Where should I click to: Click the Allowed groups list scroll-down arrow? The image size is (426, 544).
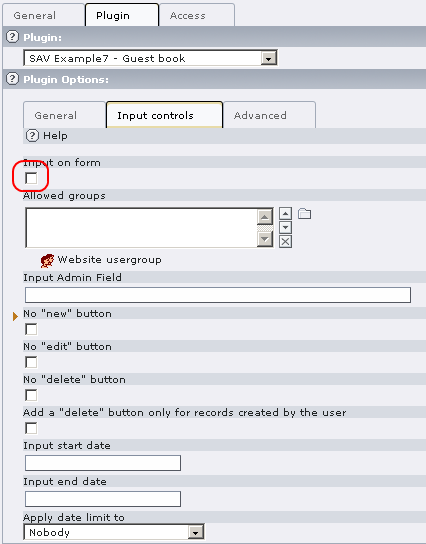265,239
